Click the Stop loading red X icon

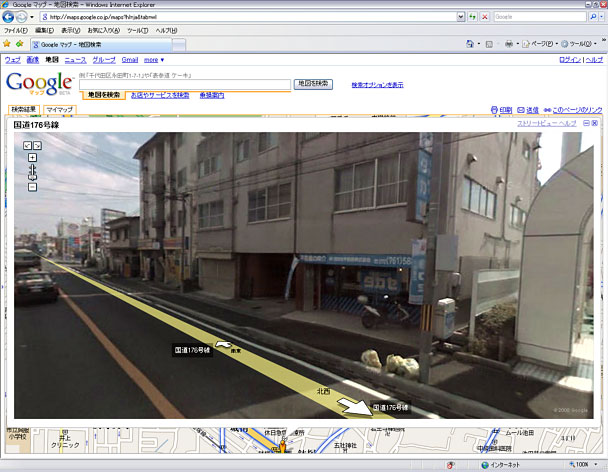click(485, 17)
